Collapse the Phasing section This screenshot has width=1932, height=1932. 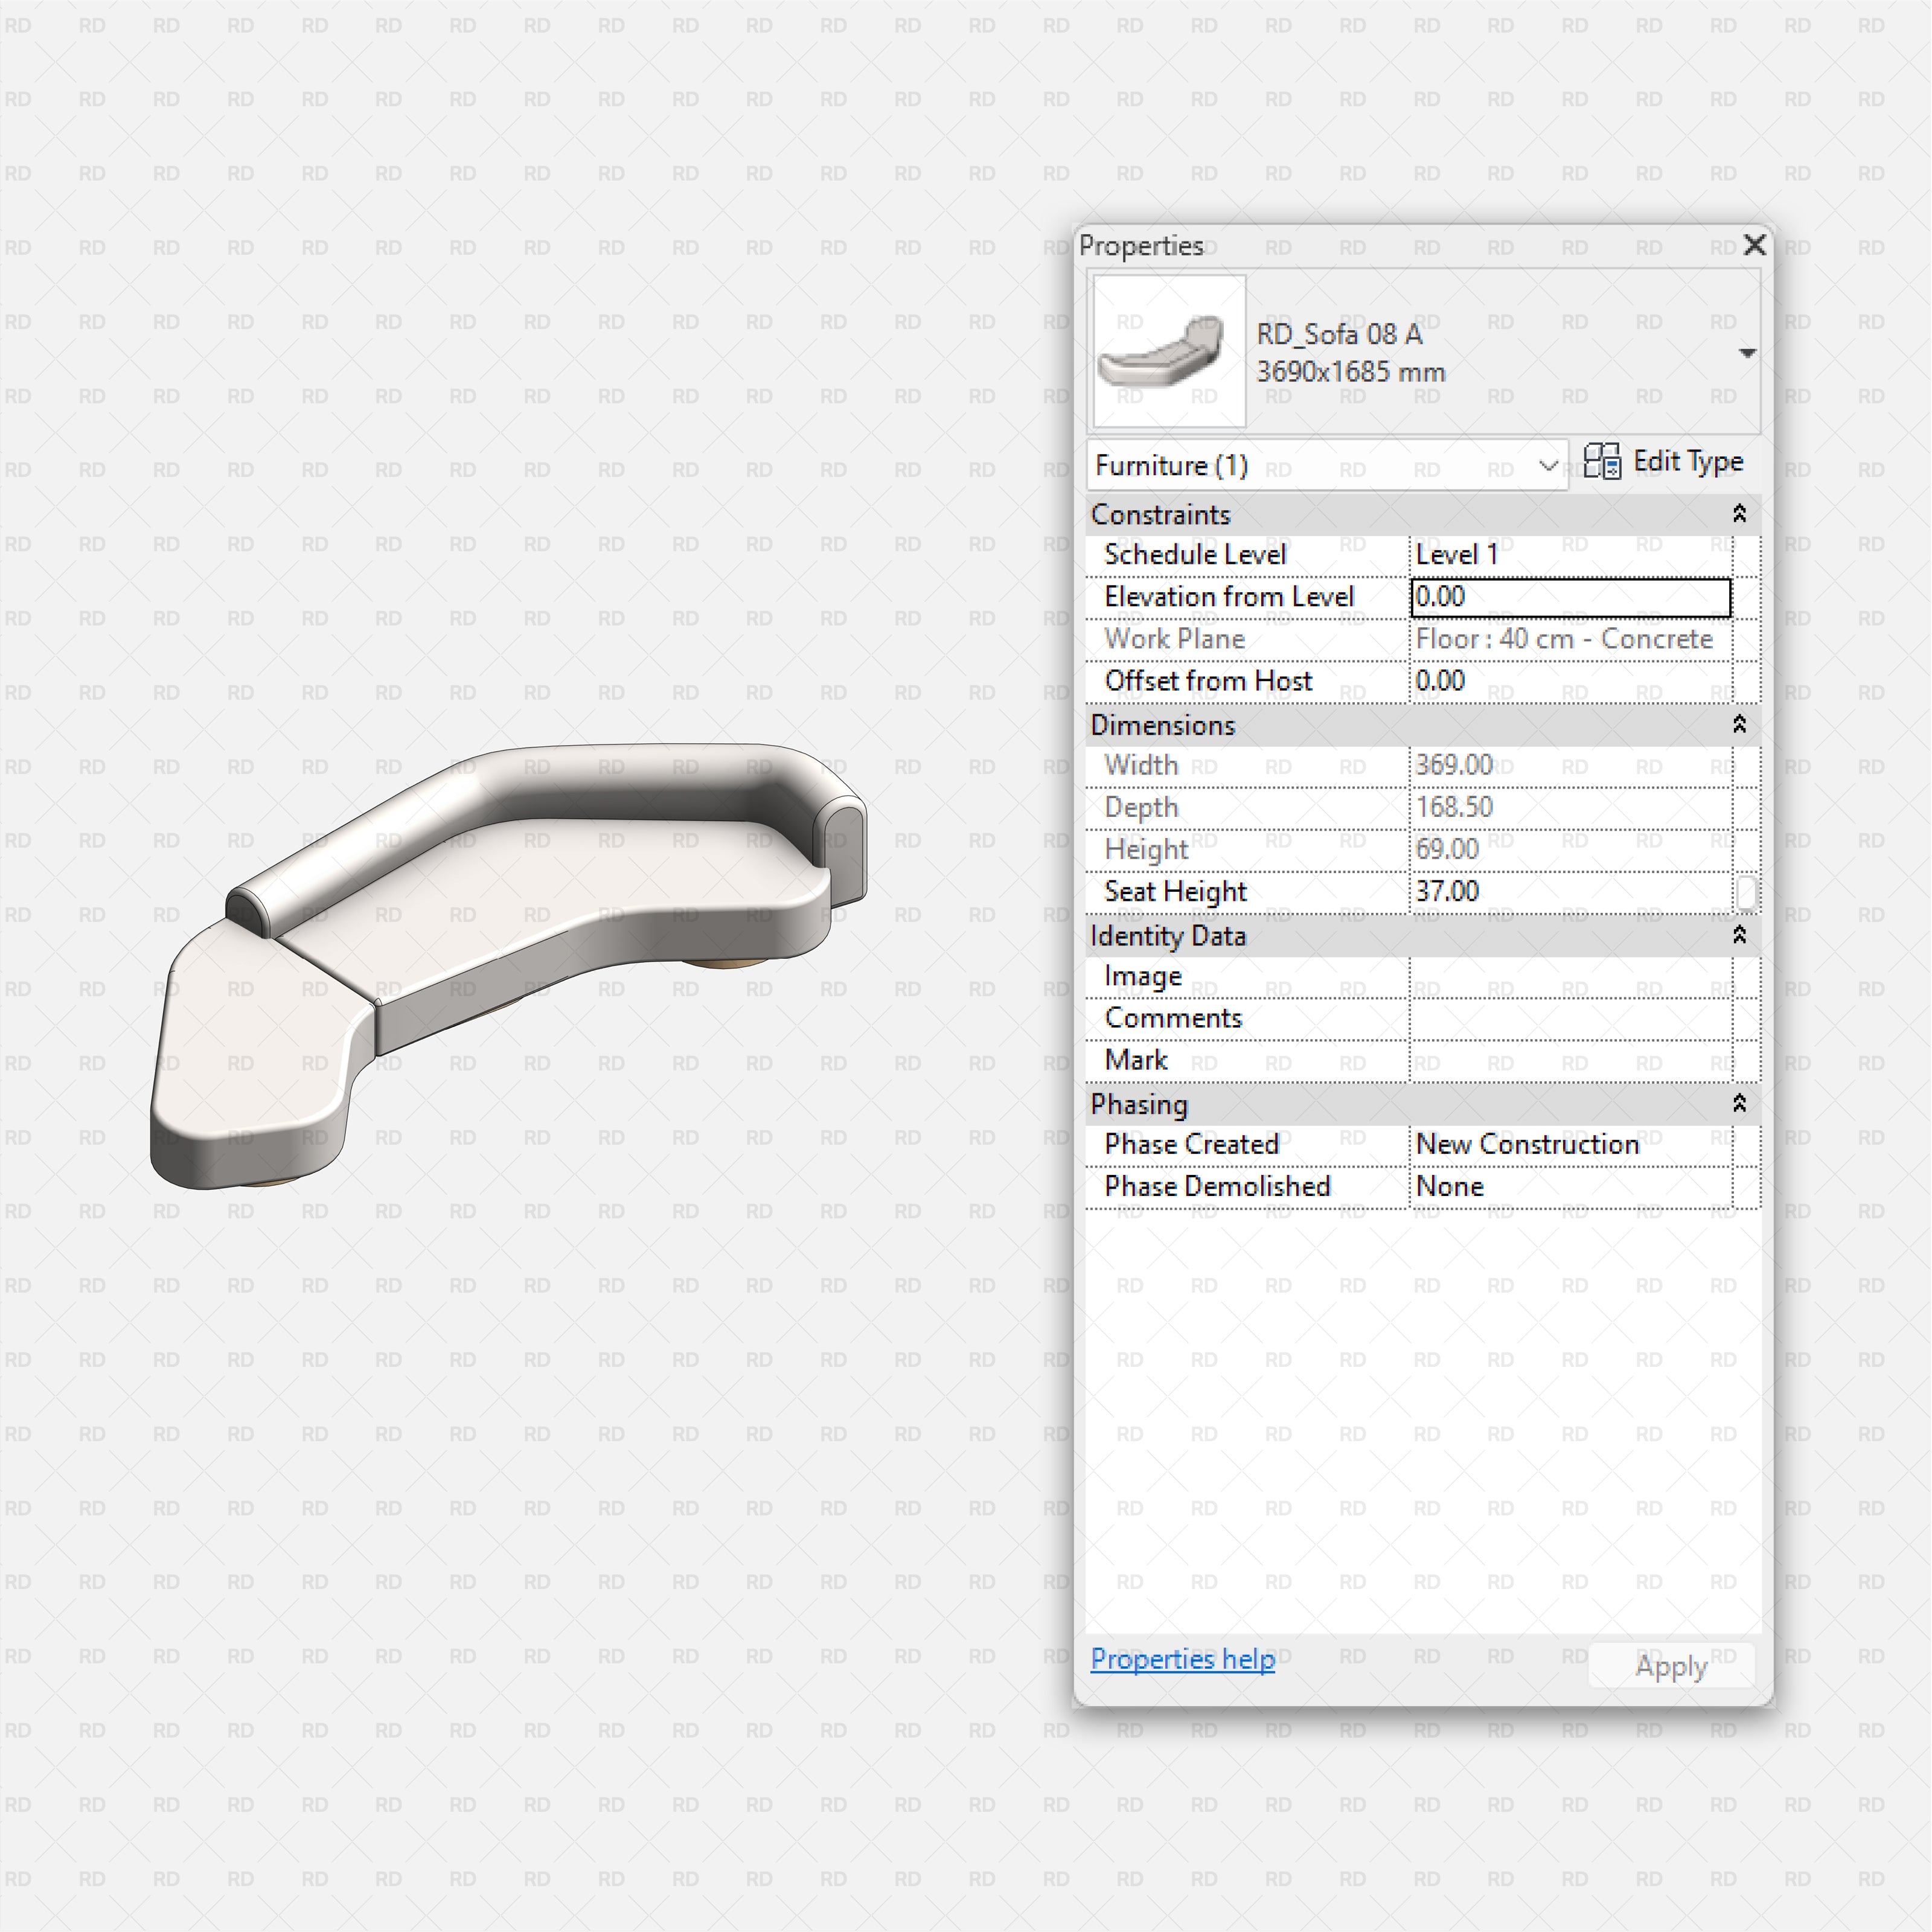(x=1739, y=1103)
